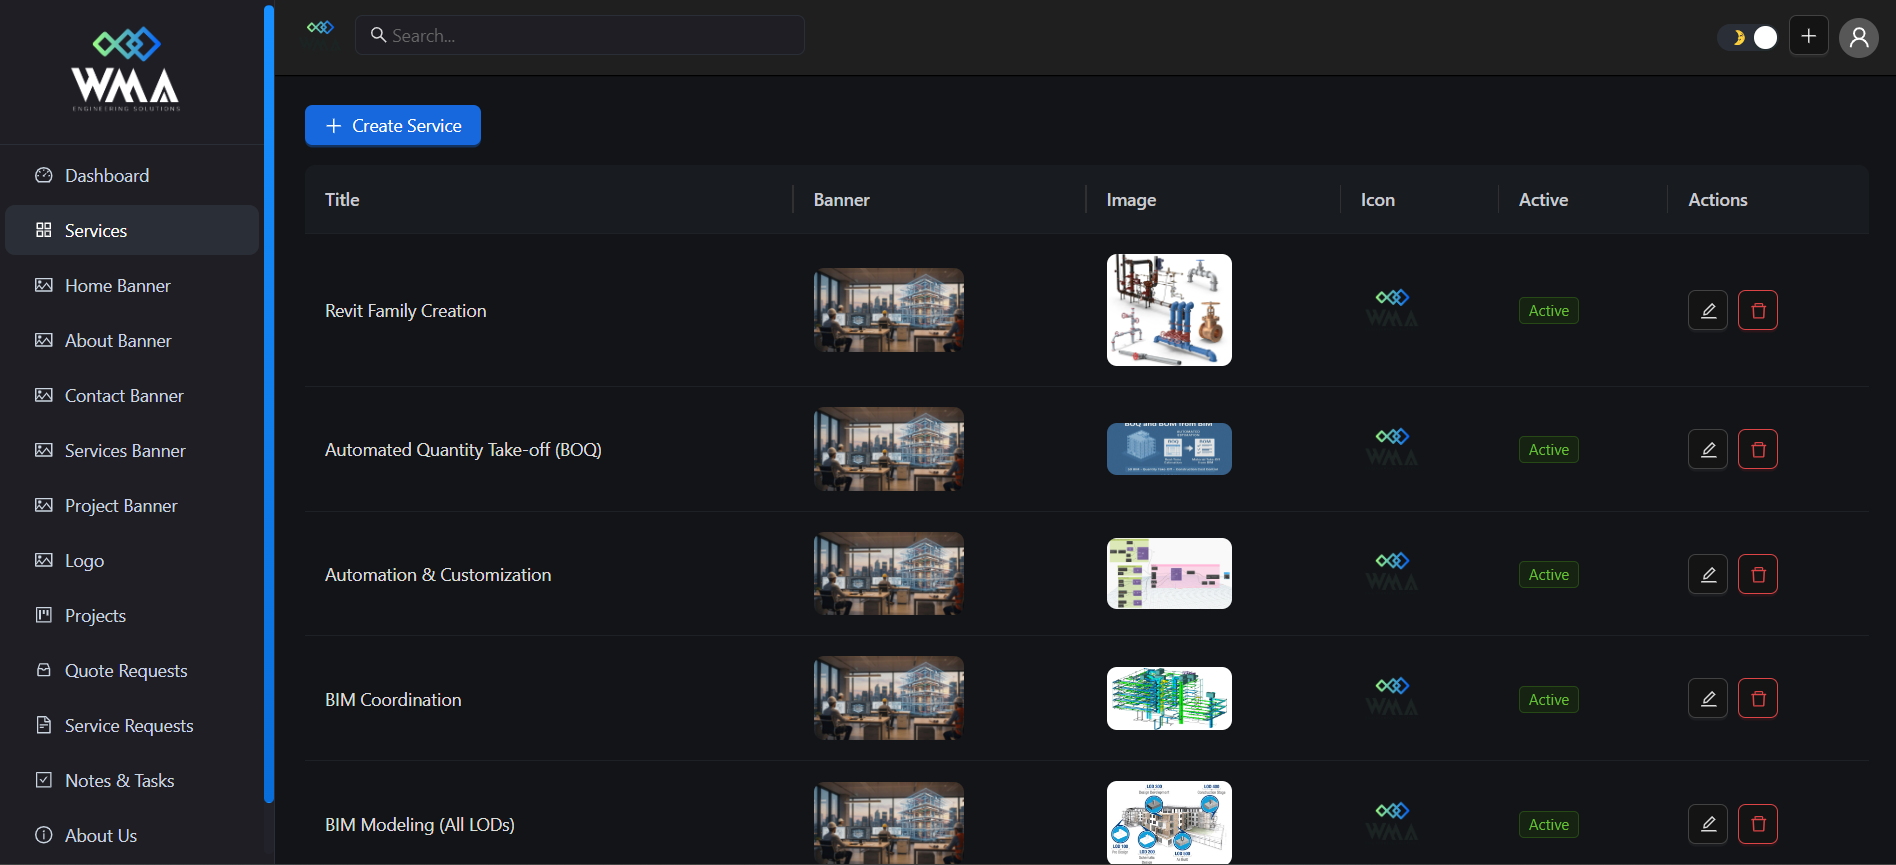Click Active badge for BIM Coordination

tap(1548, 700)
